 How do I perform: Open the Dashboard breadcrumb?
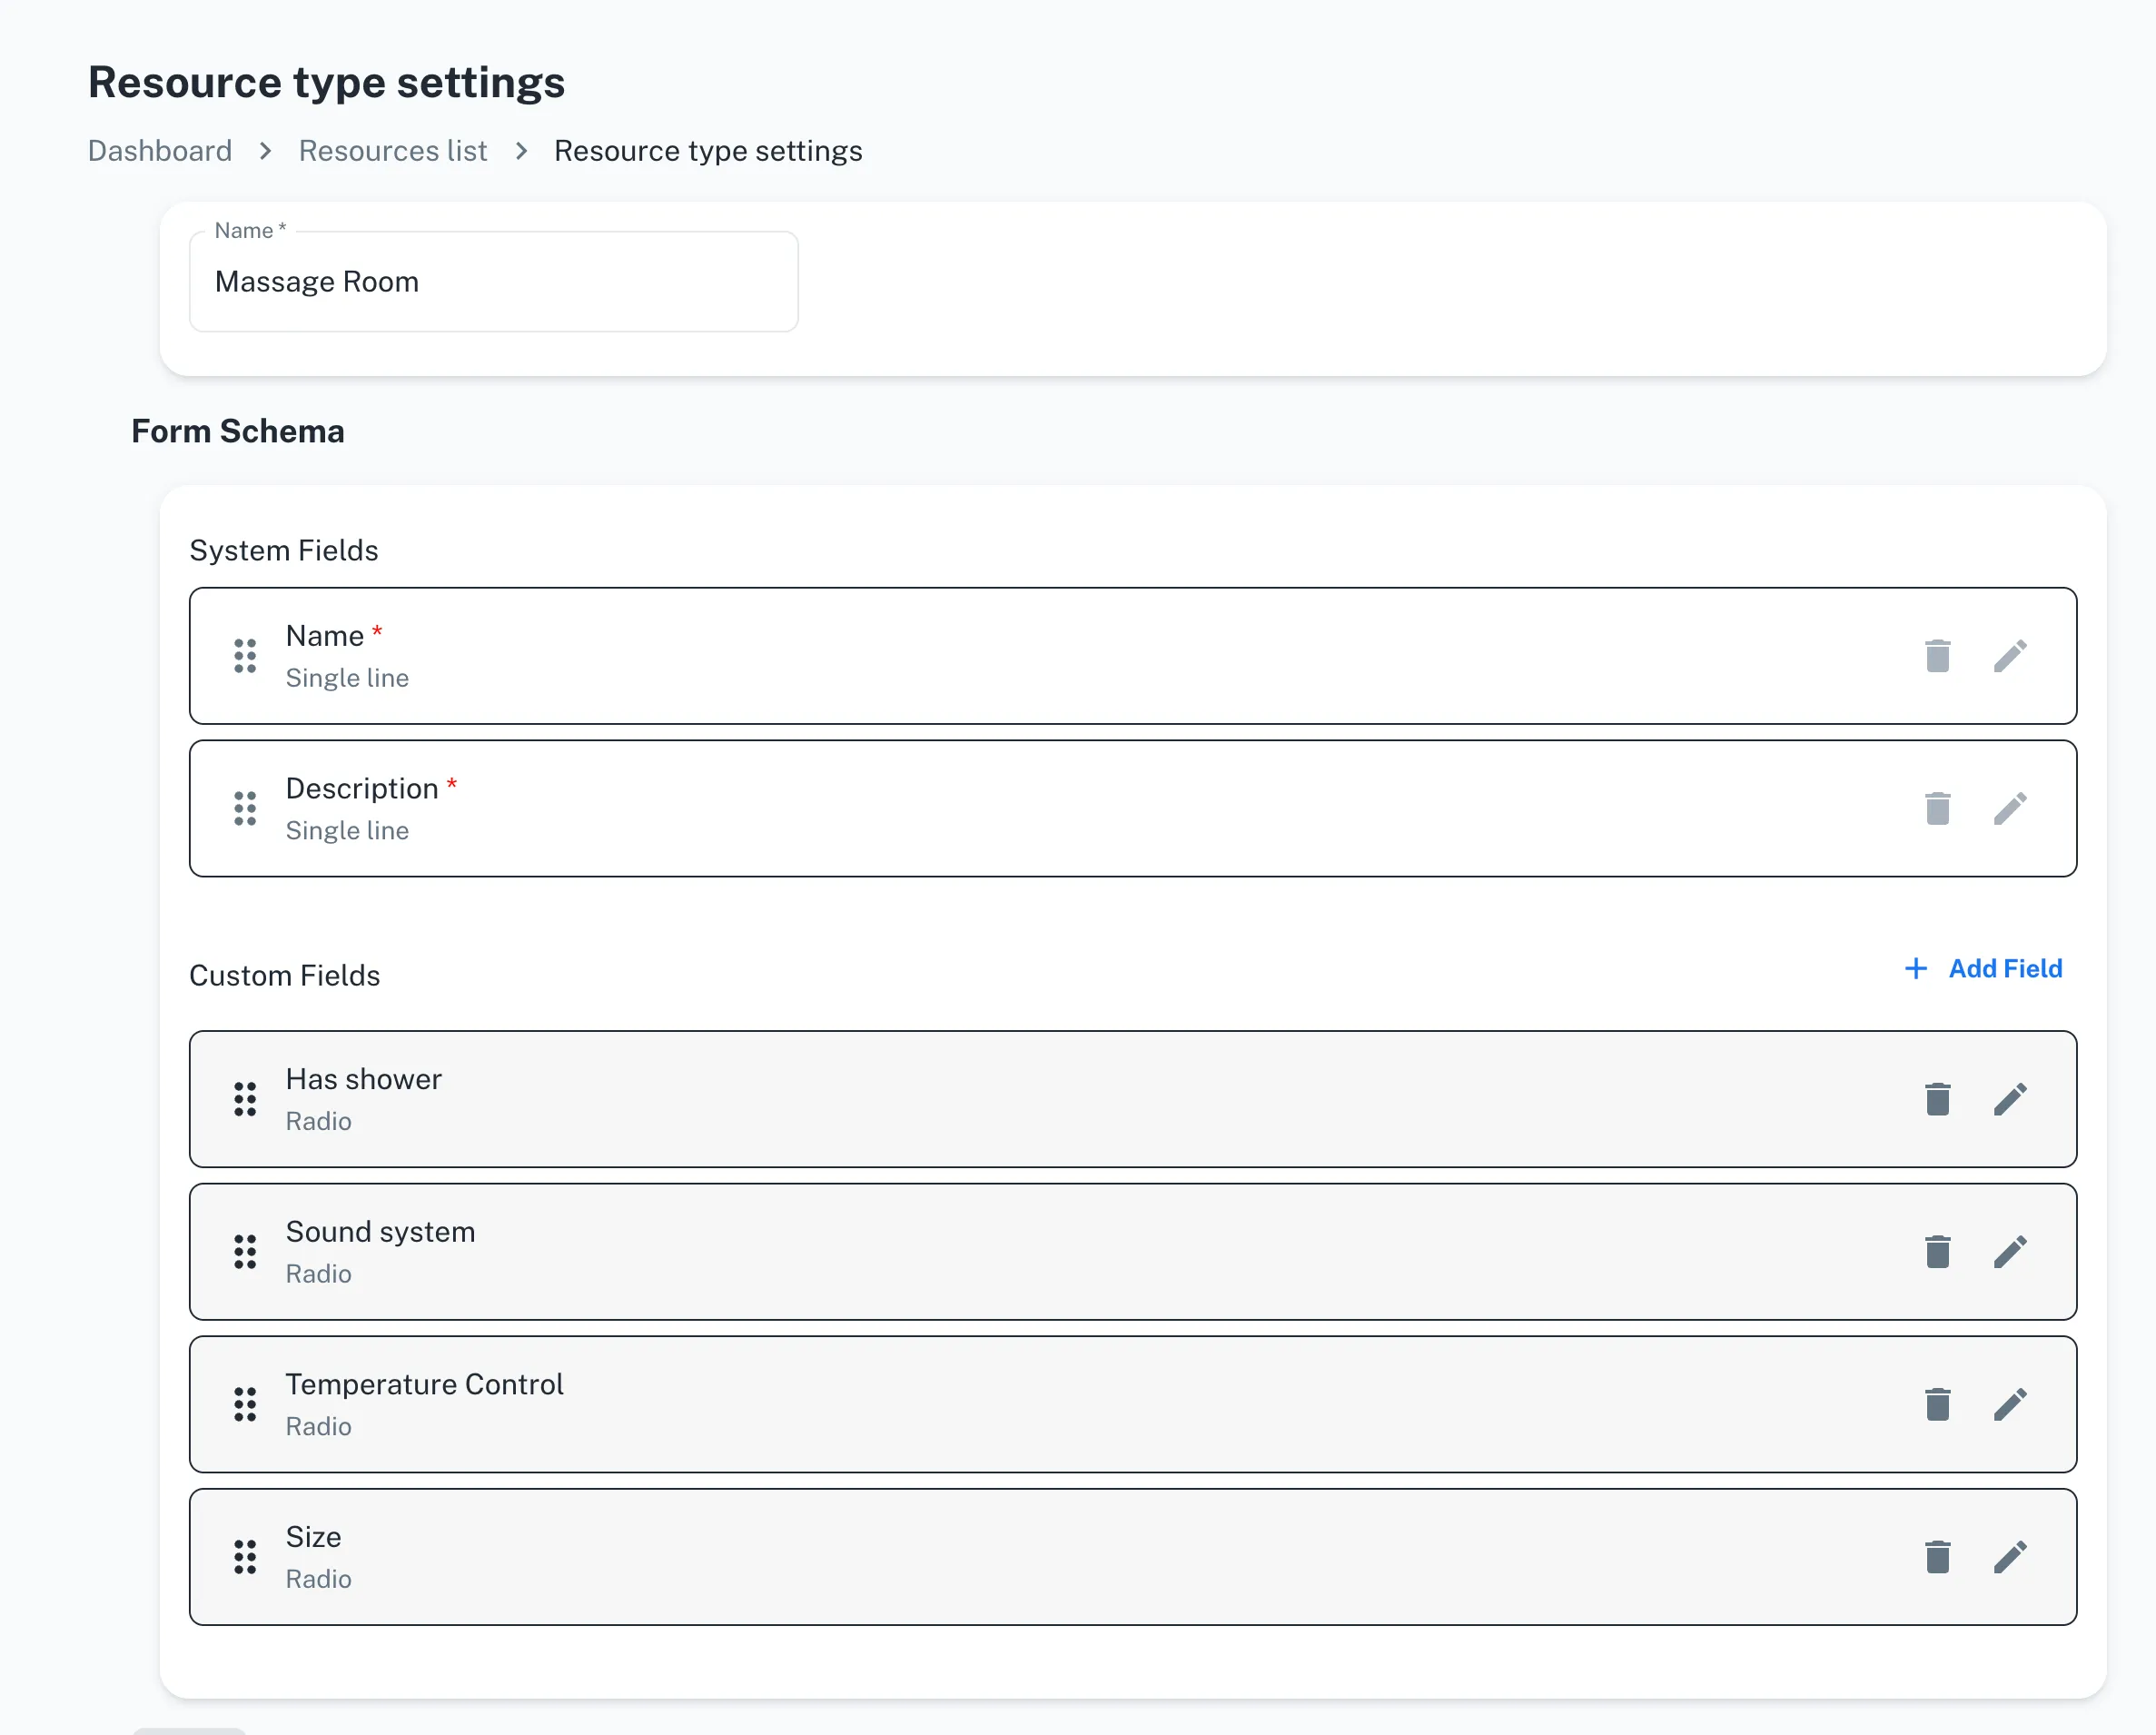click(159, 150)
